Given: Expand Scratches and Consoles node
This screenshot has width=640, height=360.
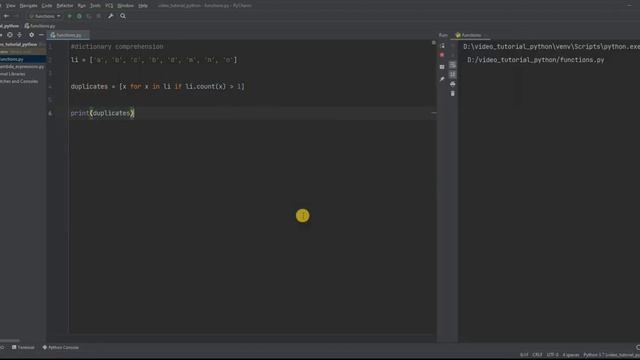Looking at the screenshot, I should pos(19,81).
